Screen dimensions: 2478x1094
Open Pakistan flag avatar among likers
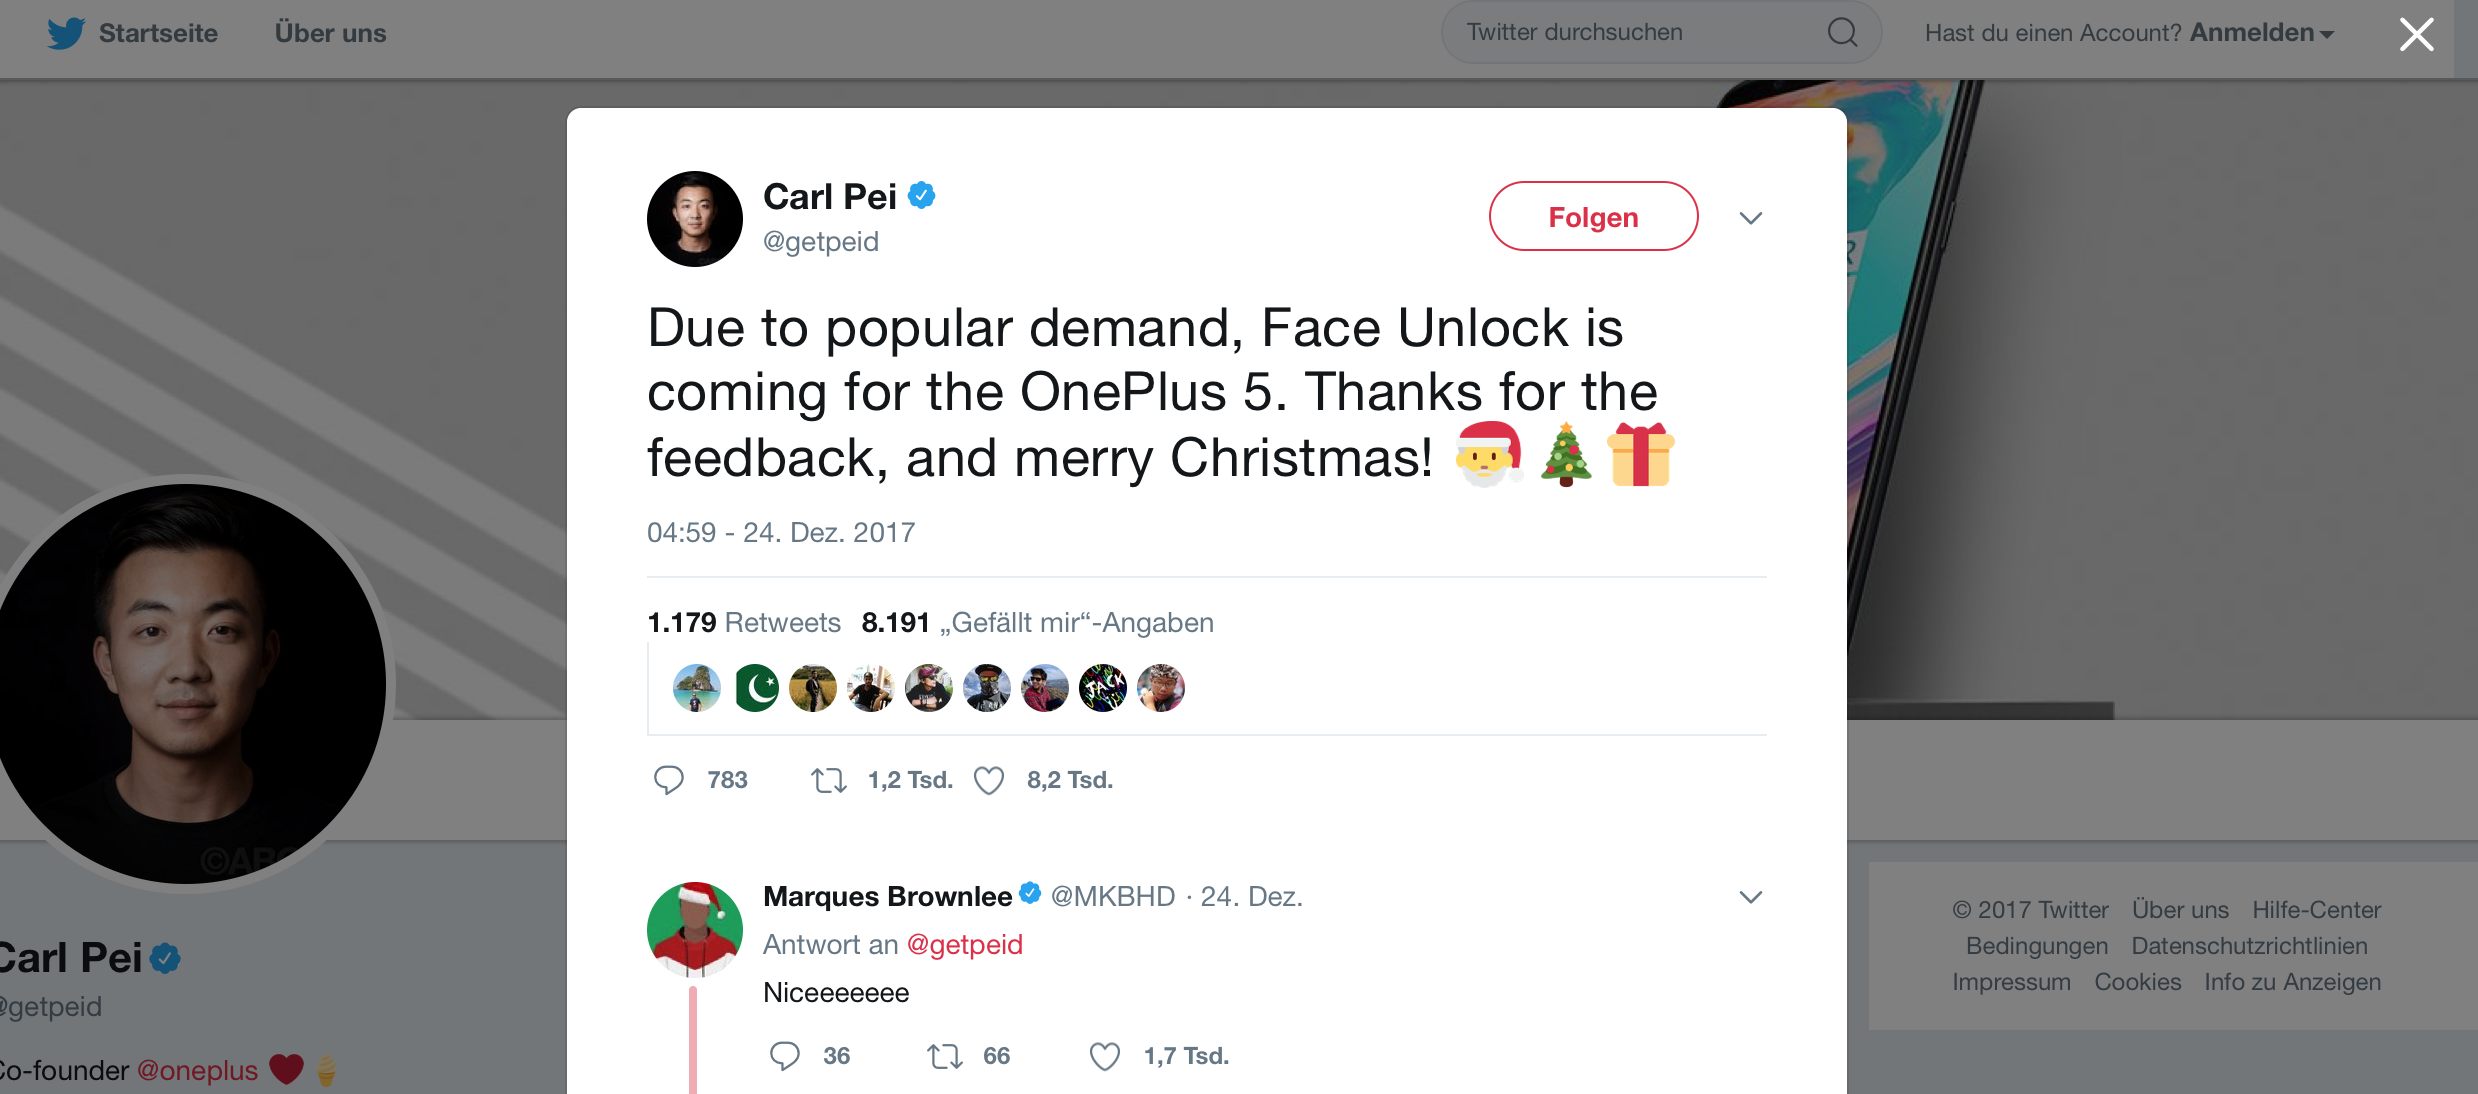[756, 688]
